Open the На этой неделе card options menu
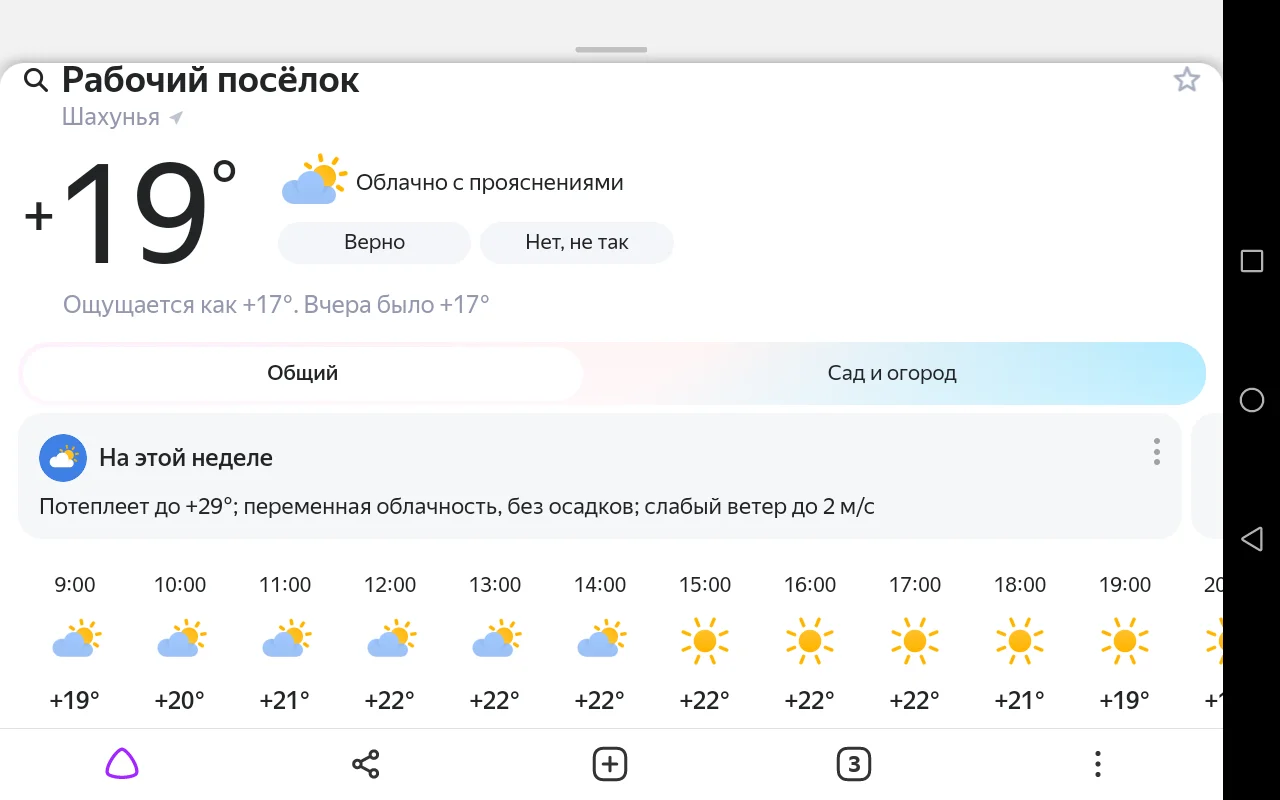This screenshot has height=800, width=1280. coord(1155,452)
